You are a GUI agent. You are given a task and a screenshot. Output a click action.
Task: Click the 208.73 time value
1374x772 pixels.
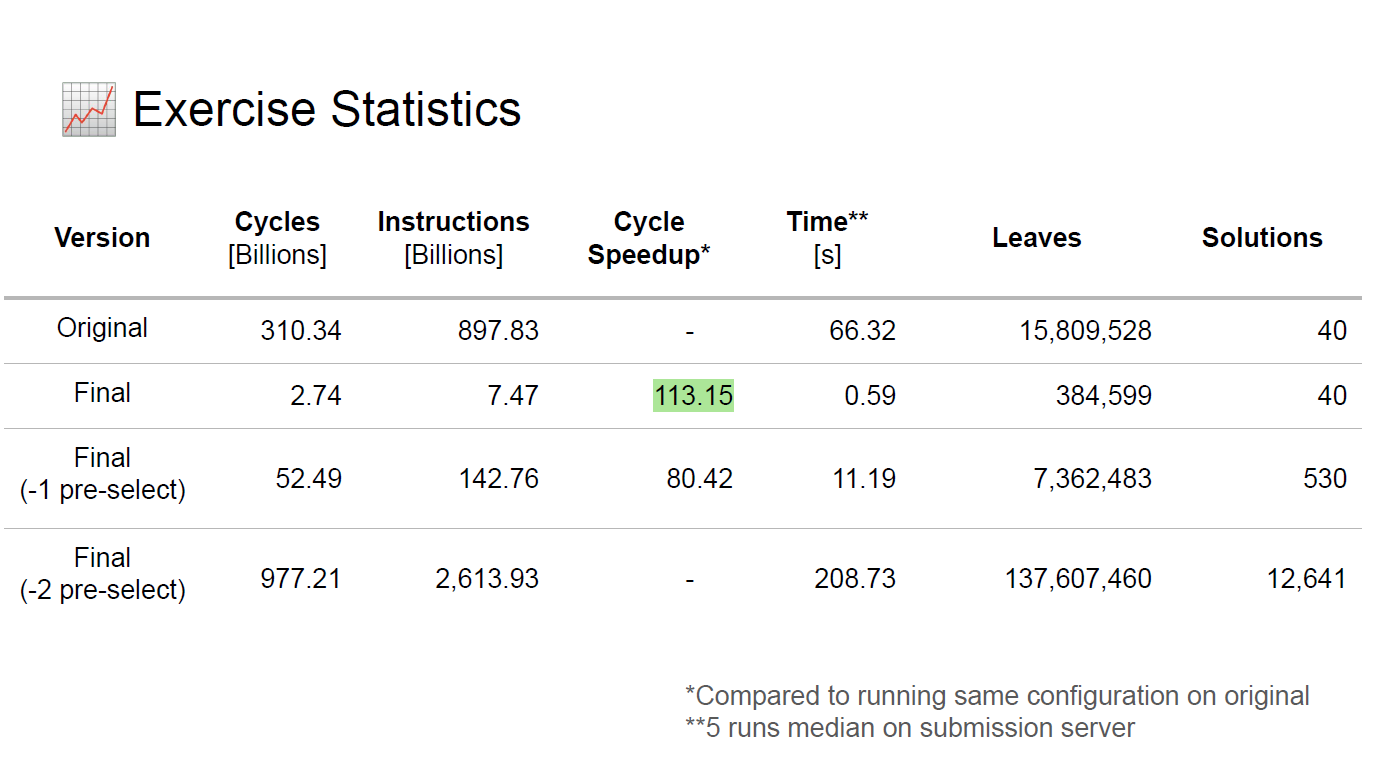pos(855,579)
